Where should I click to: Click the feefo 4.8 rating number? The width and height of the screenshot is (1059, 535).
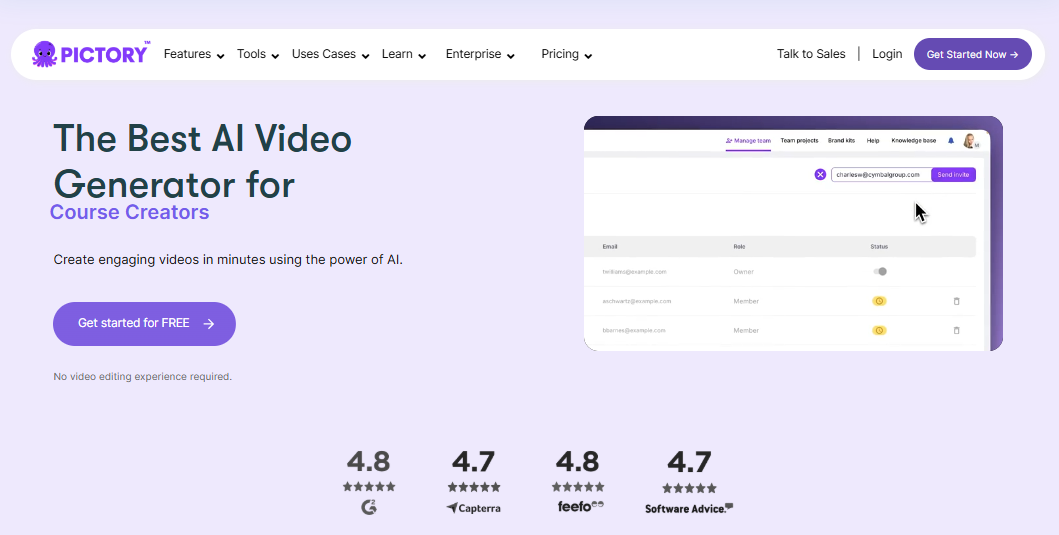click(577, 462)
